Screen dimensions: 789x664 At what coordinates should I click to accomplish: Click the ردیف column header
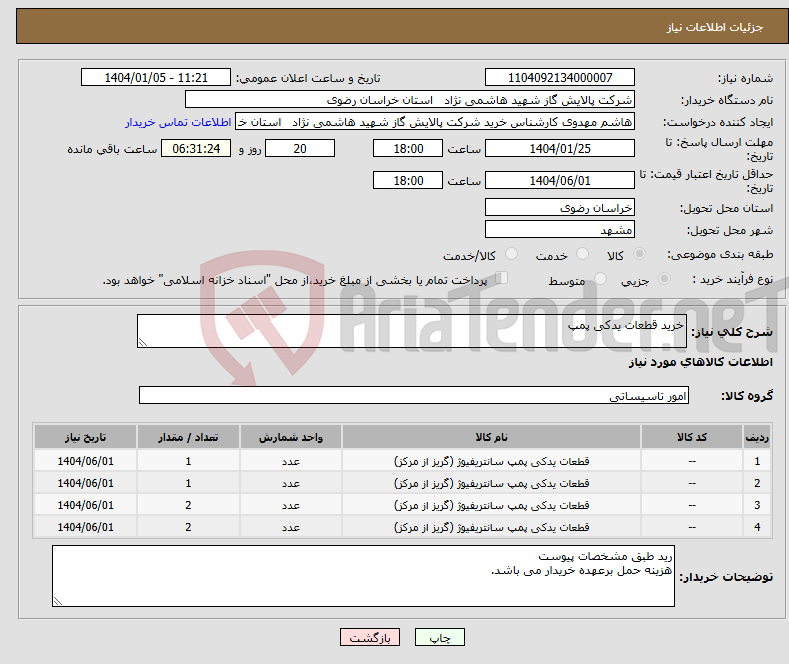(757, 437)
